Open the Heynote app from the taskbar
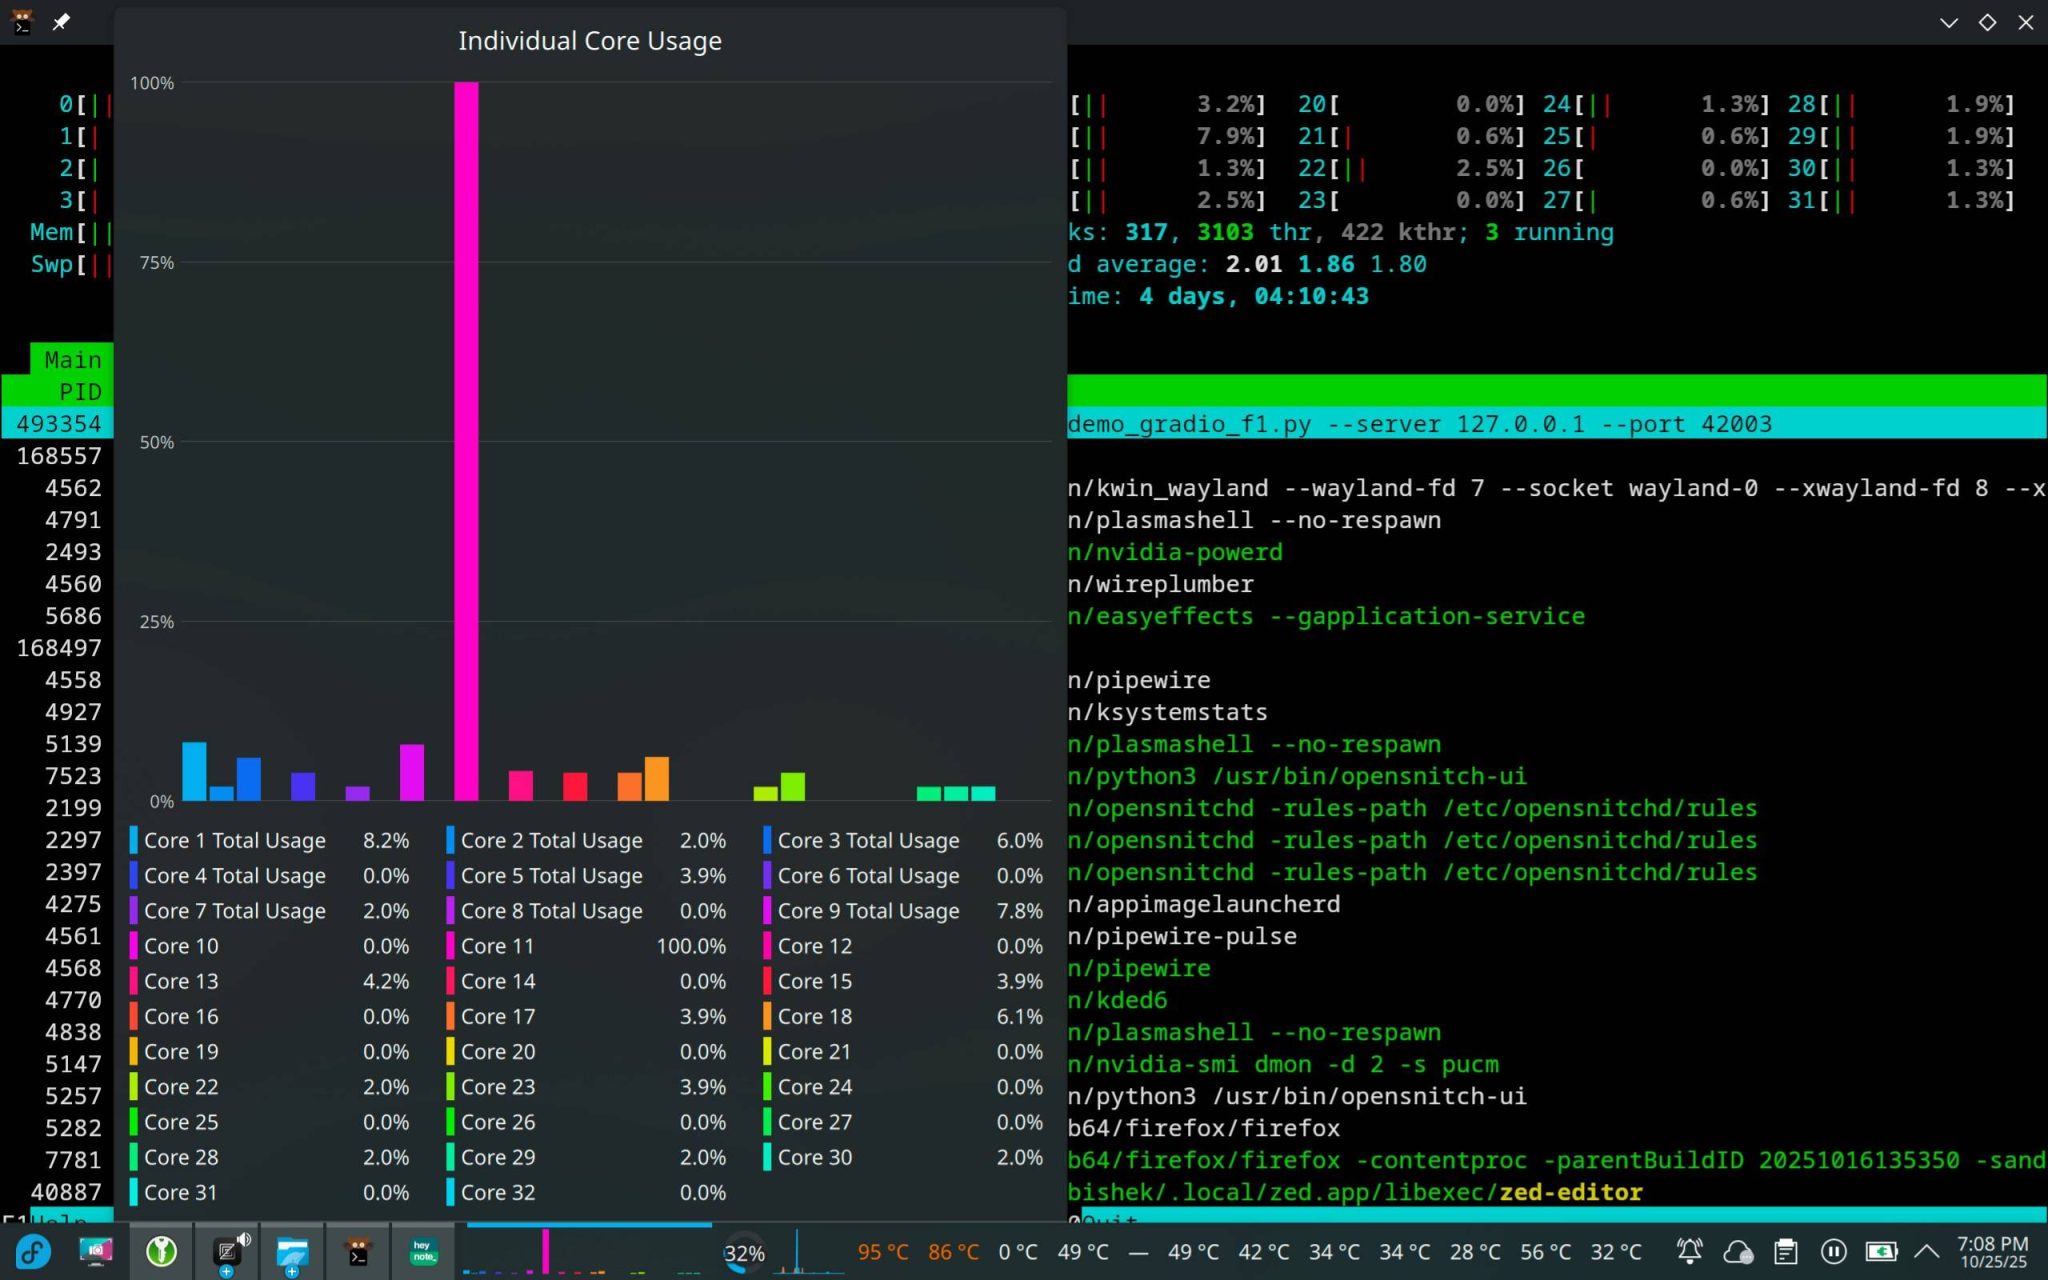The image size is (2048, 1280). (423, 1251)
